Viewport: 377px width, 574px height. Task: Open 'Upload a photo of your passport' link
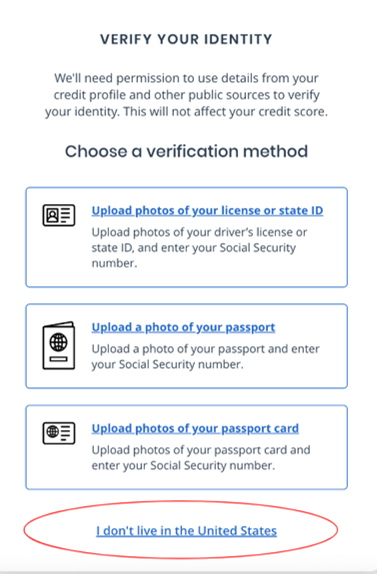pyautogui.click(x=183, y=327)
